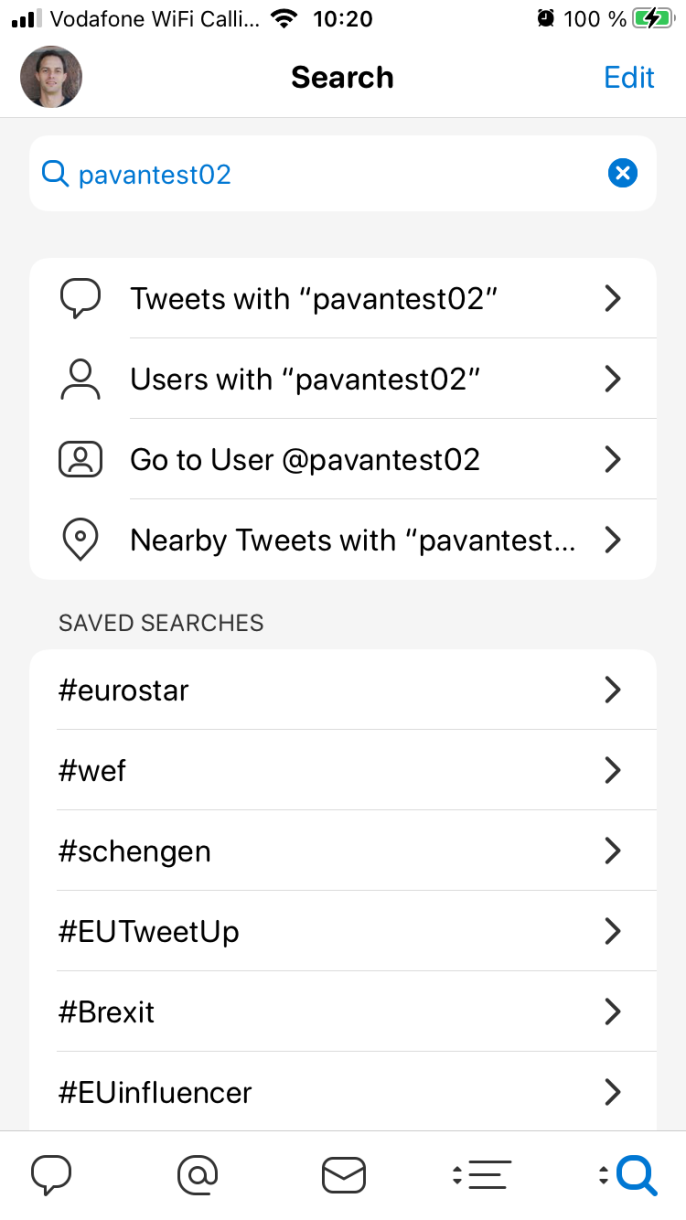Focus the pavantest02 search field
686x1220 pixels.
click(343, 174)
